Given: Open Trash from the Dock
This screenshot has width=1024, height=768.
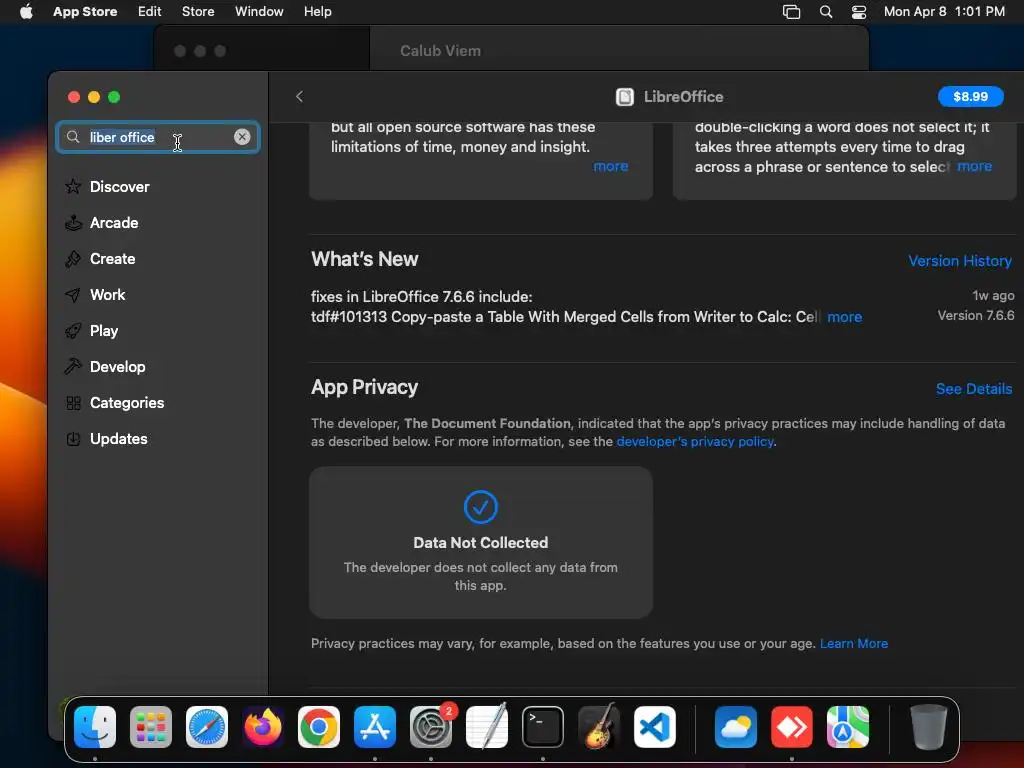Looking at the screenshot, I should [x=928, y=727].
